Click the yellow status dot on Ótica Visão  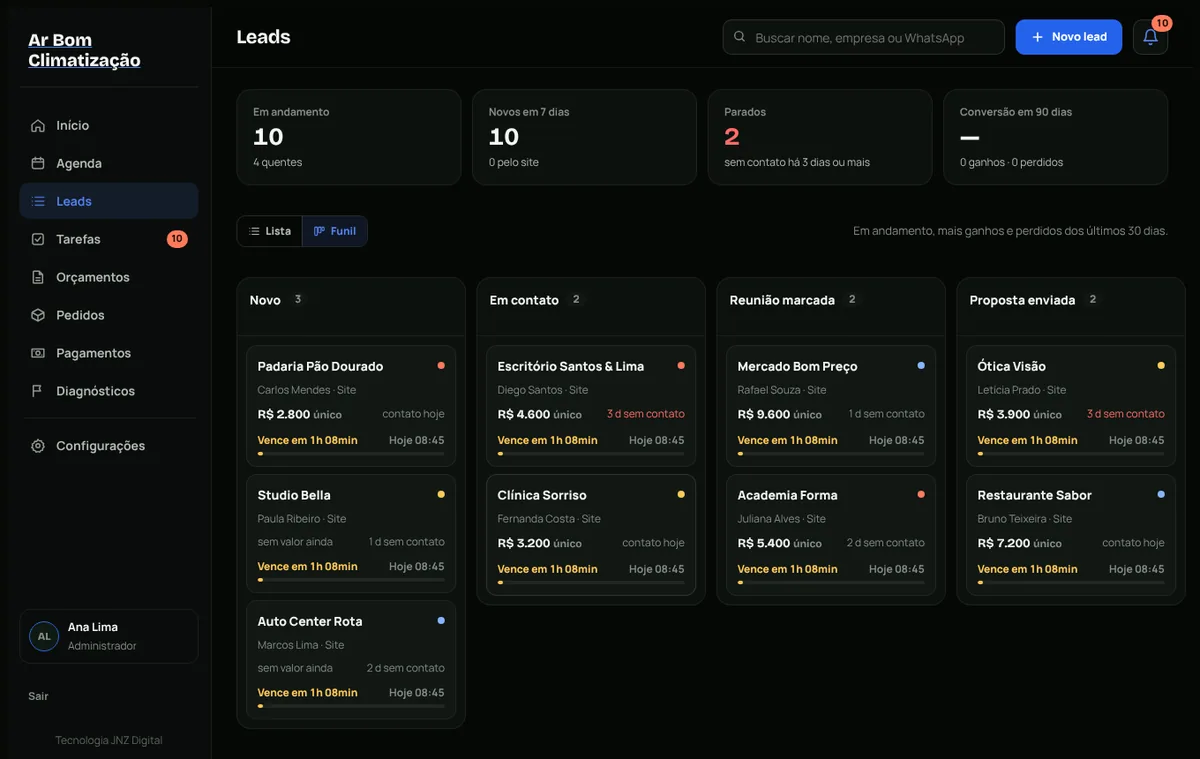[x=1161, y=366]
